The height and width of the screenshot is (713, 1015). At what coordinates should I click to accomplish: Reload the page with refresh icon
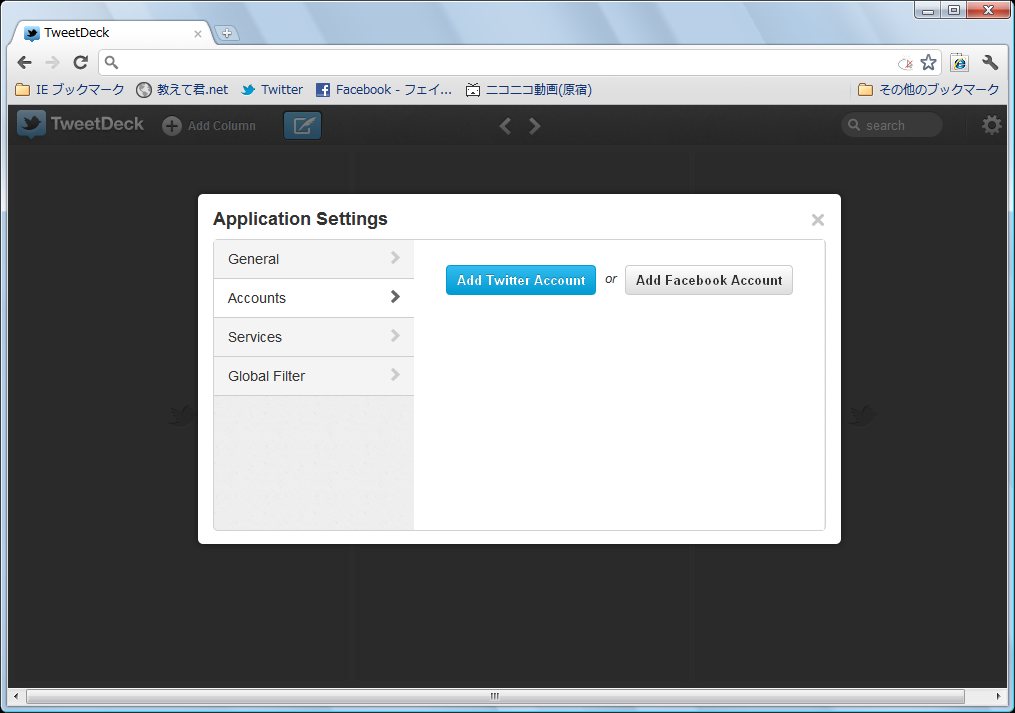80,62
